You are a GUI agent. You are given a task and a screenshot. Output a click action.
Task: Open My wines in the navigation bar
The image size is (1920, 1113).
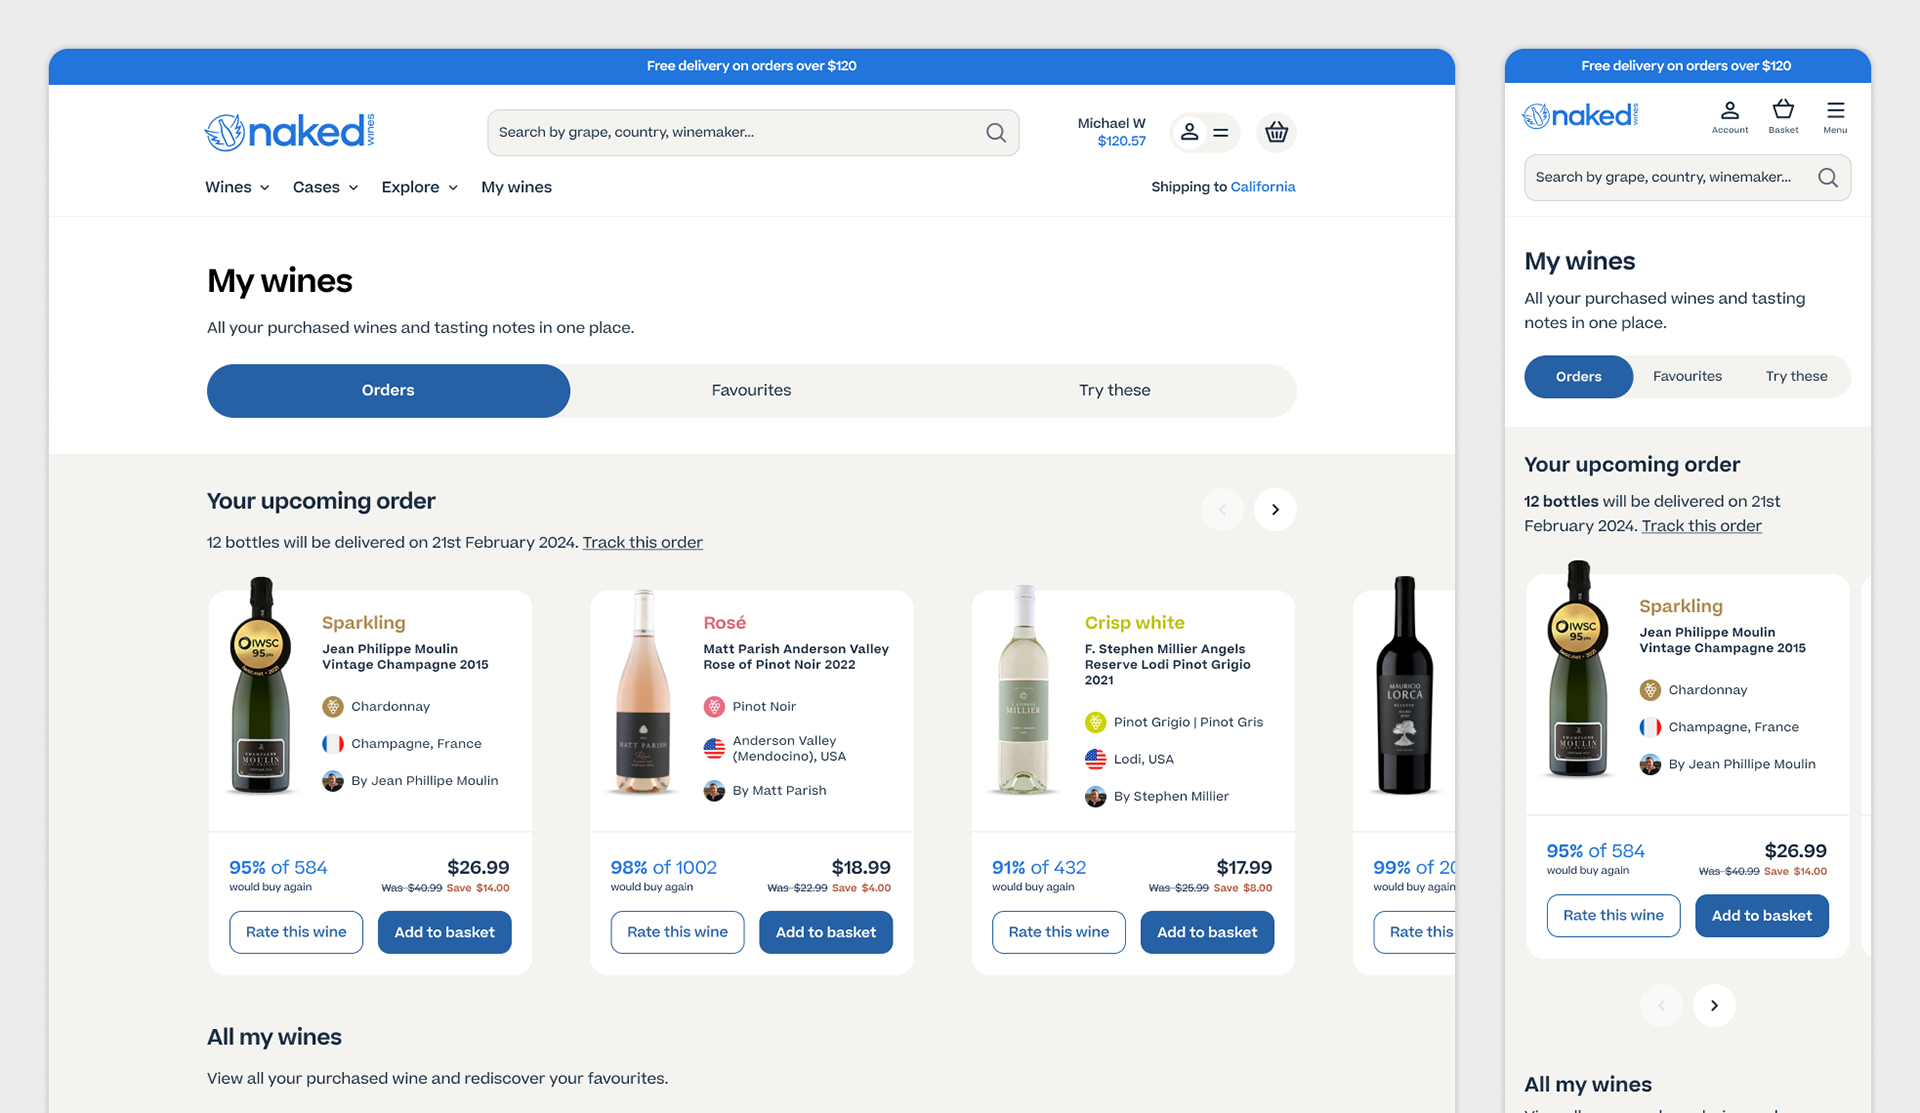pos(516,187)
